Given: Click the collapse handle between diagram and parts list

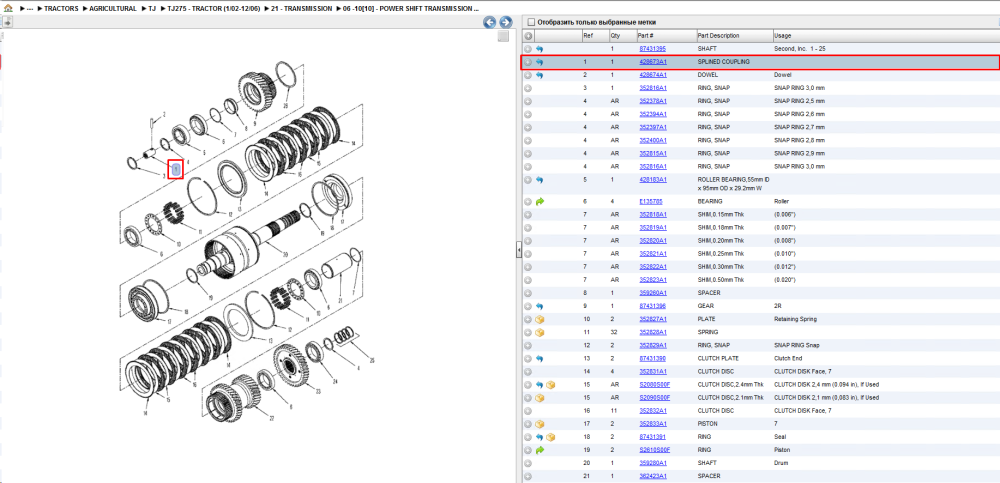Looking at the screenshot, I should pyautogui.click(x=518, y=249).
